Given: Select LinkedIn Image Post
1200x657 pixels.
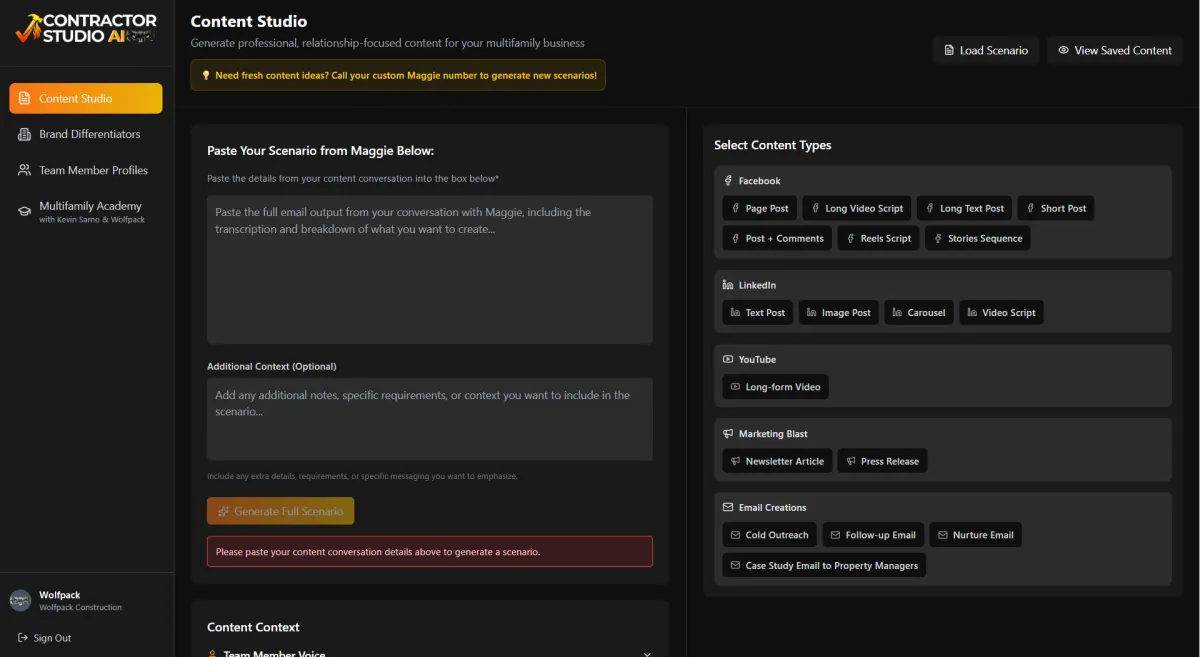Looking at the screenshot, I should [x=838, y=312].
